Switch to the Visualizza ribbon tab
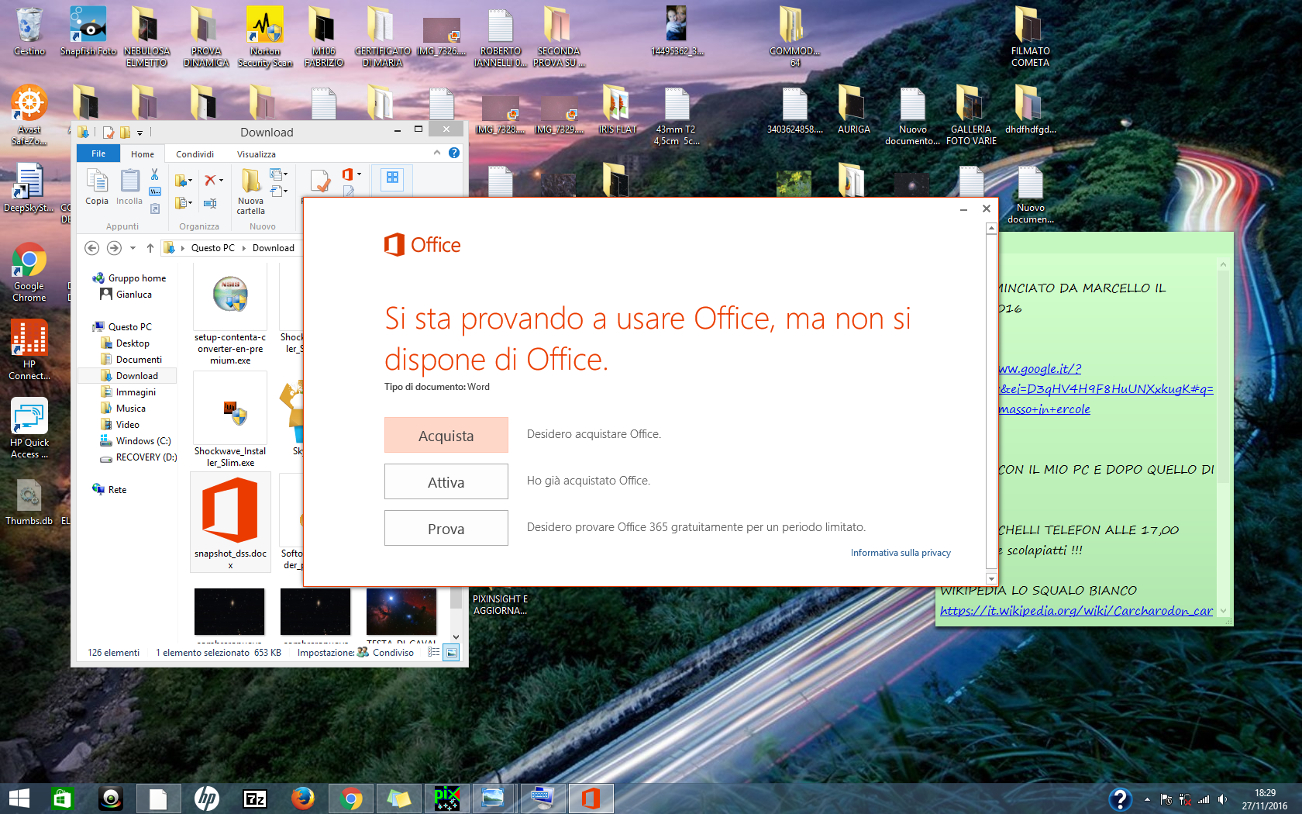This screenshot has width=1302, height=814. (256, 154)
